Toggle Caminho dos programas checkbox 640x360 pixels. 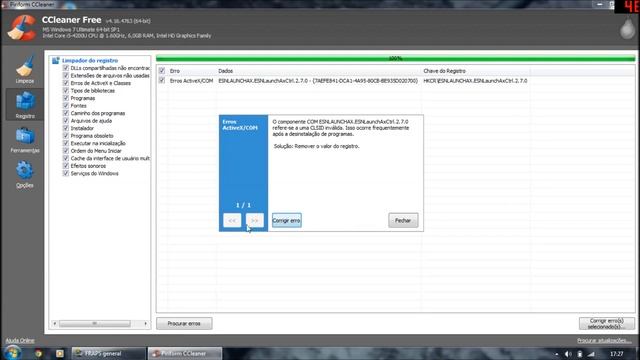tap(66, 113)
